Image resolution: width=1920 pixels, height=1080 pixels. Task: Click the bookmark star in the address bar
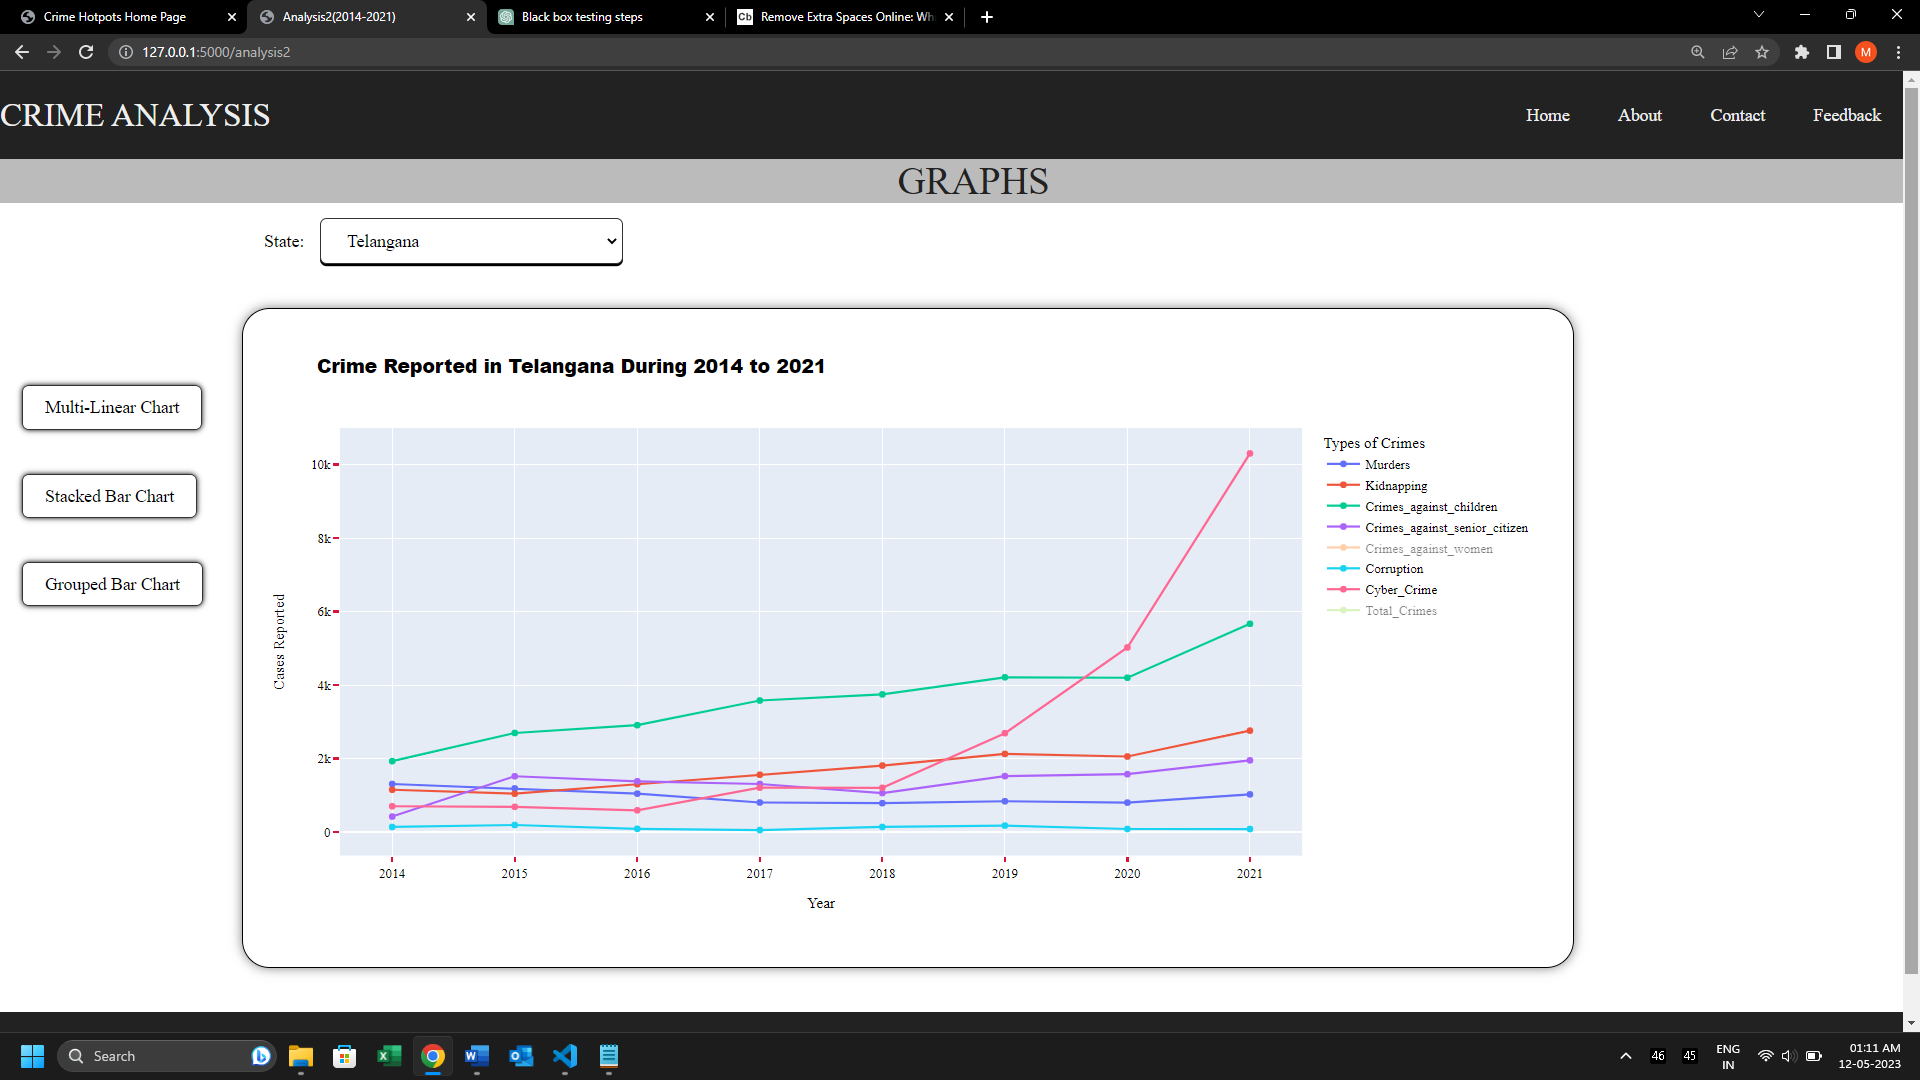click(1763, 52)
